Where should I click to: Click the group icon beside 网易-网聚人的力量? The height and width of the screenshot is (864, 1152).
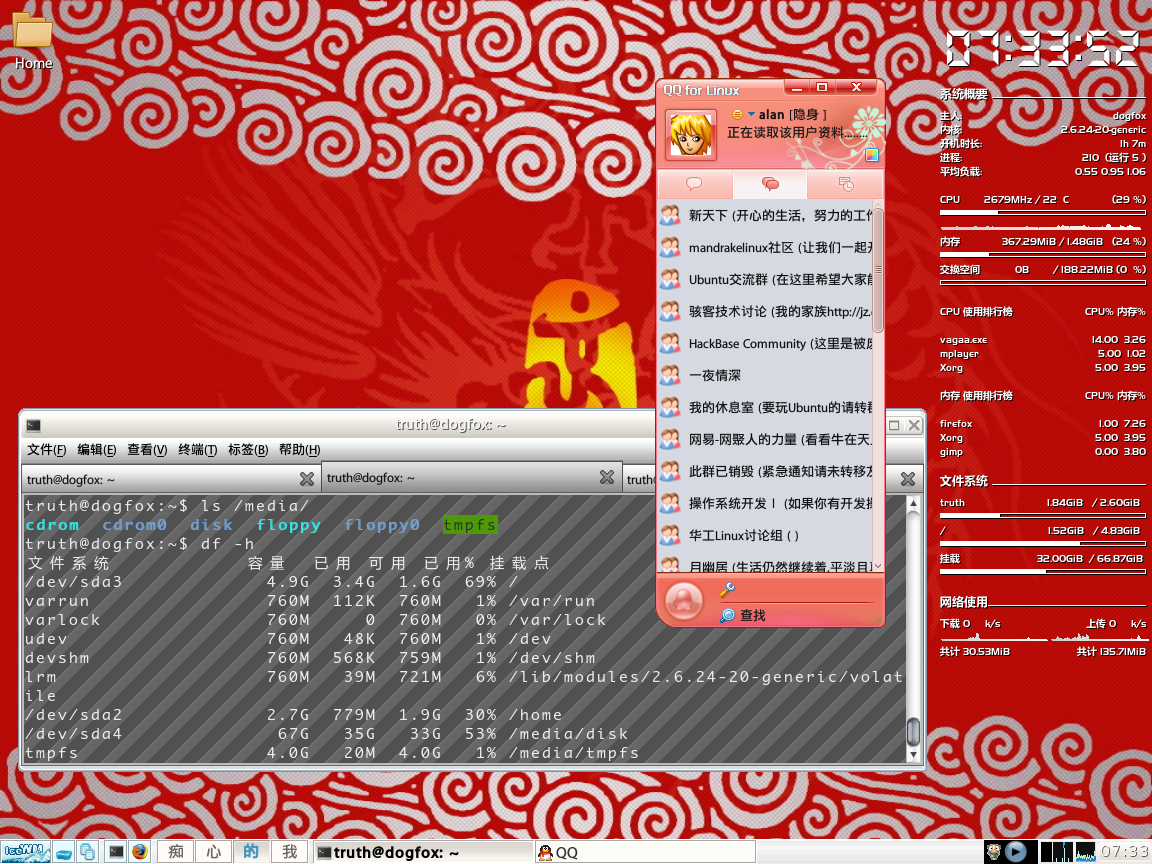tap(670, 439)
